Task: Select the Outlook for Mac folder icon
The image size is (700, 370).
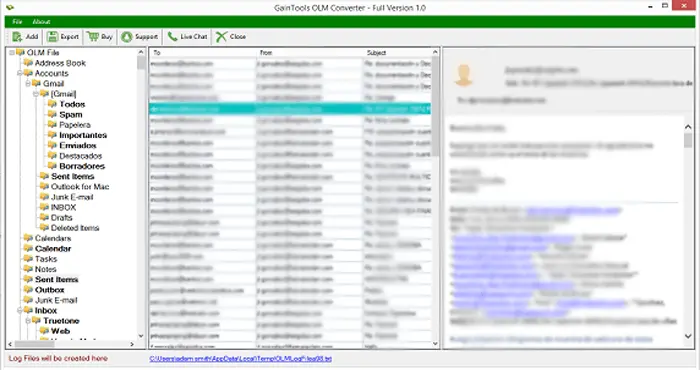Action: [44, 186]
